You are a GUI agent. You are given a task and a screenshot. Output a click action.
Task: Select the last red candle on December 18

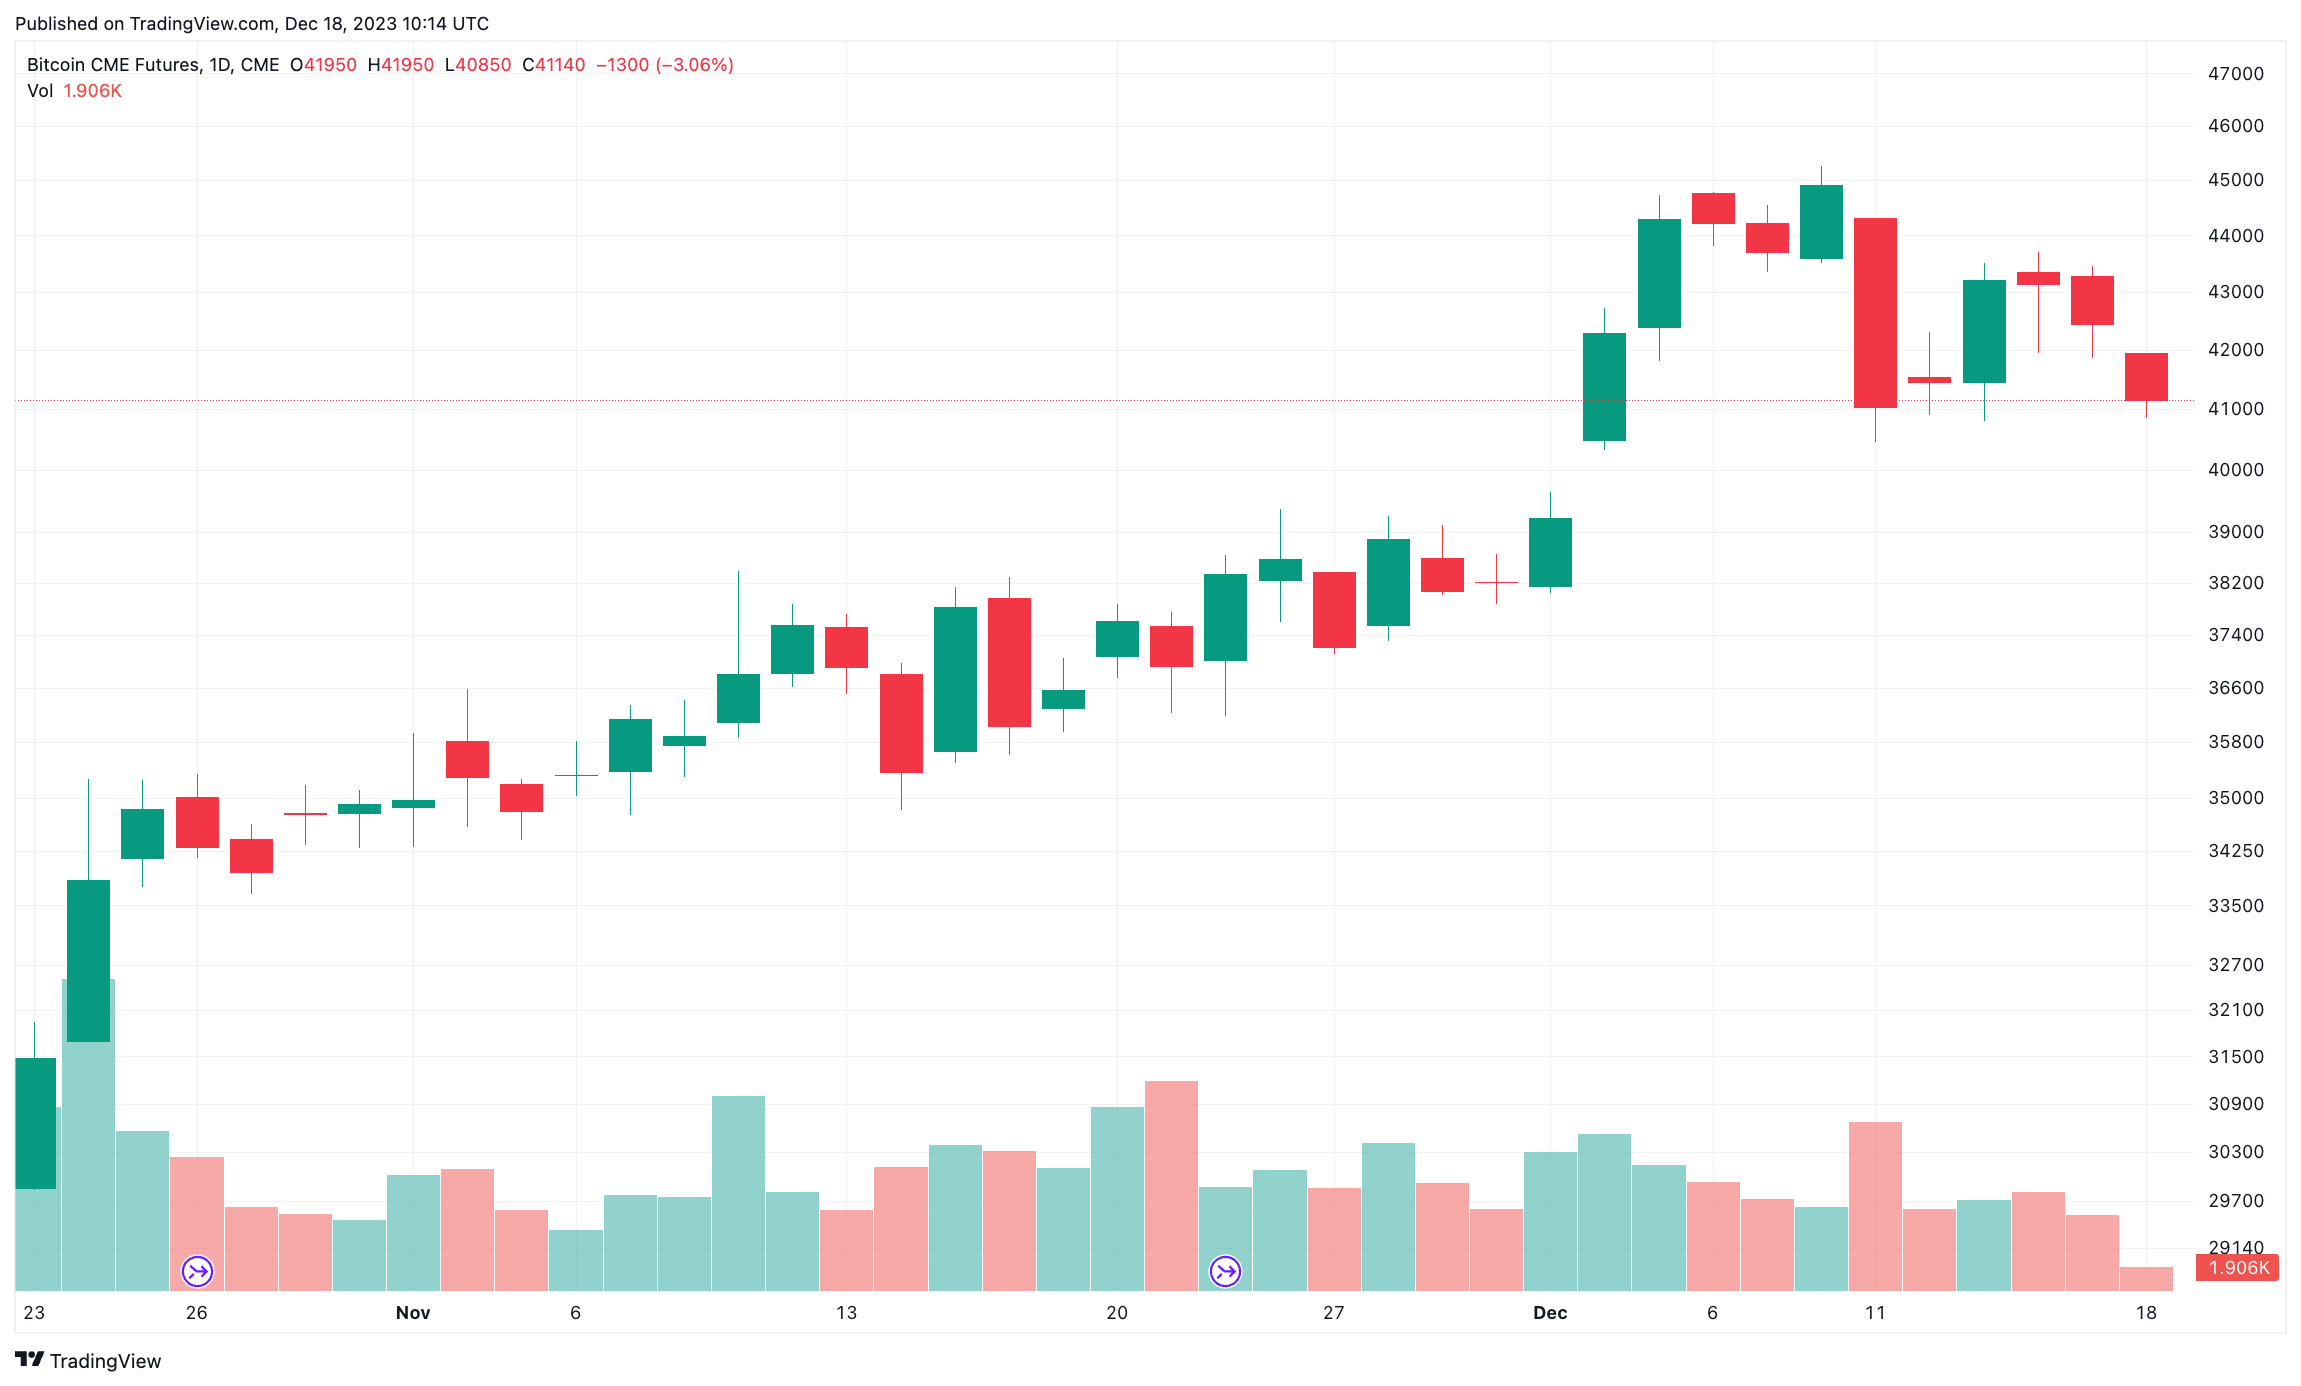tap(2146, 377)
